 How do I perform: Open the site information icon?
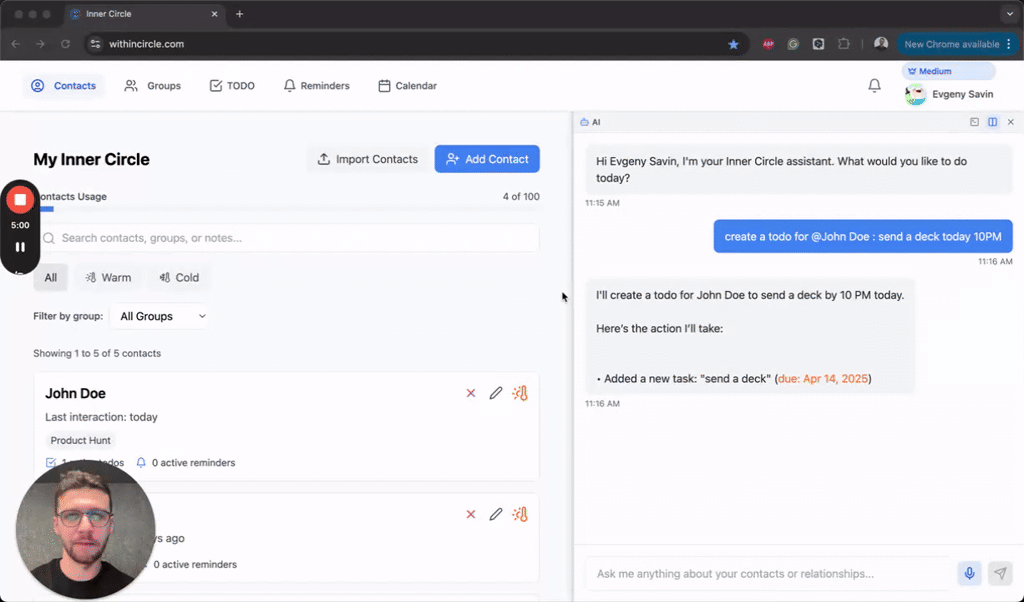click(95, 44)
